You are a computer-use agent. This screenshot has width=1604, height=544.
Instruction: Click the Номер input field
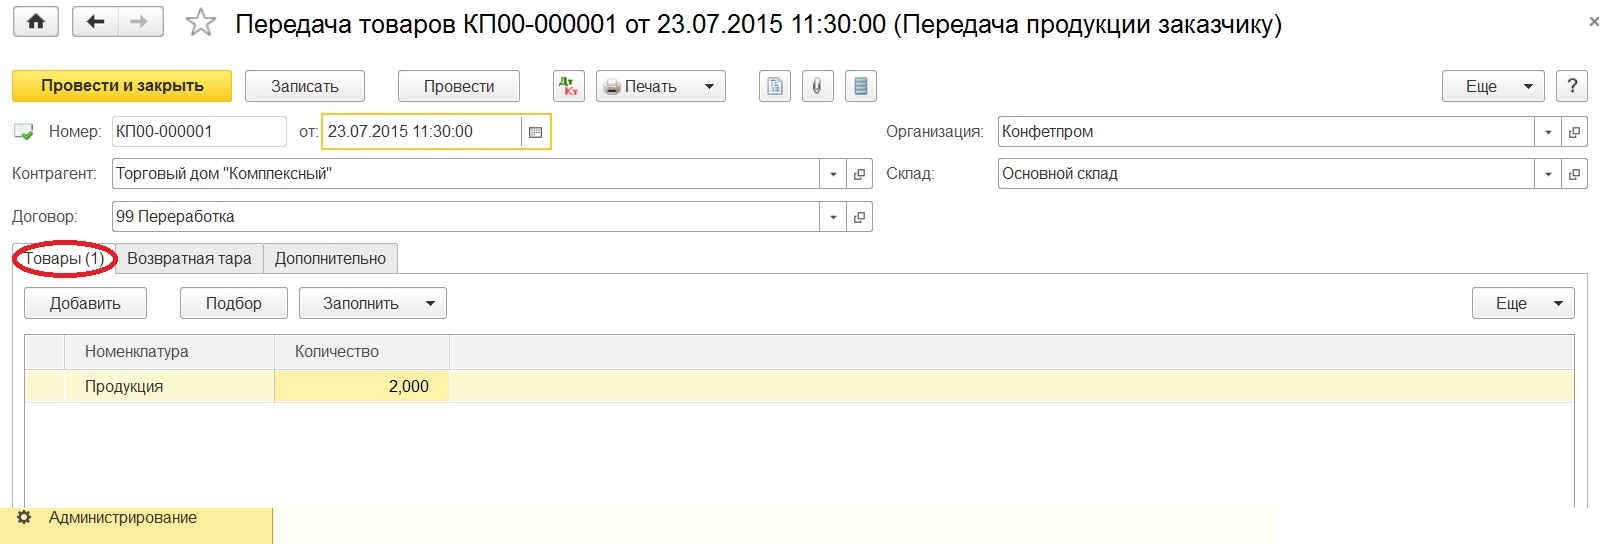point(198,132)
